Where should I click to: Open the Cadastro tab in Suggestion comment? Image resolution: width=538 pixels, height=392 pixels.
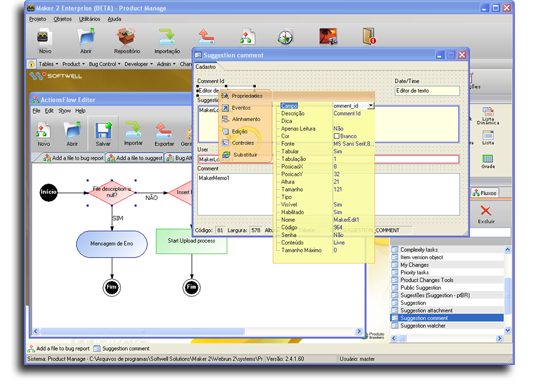[x=206, y=67]
